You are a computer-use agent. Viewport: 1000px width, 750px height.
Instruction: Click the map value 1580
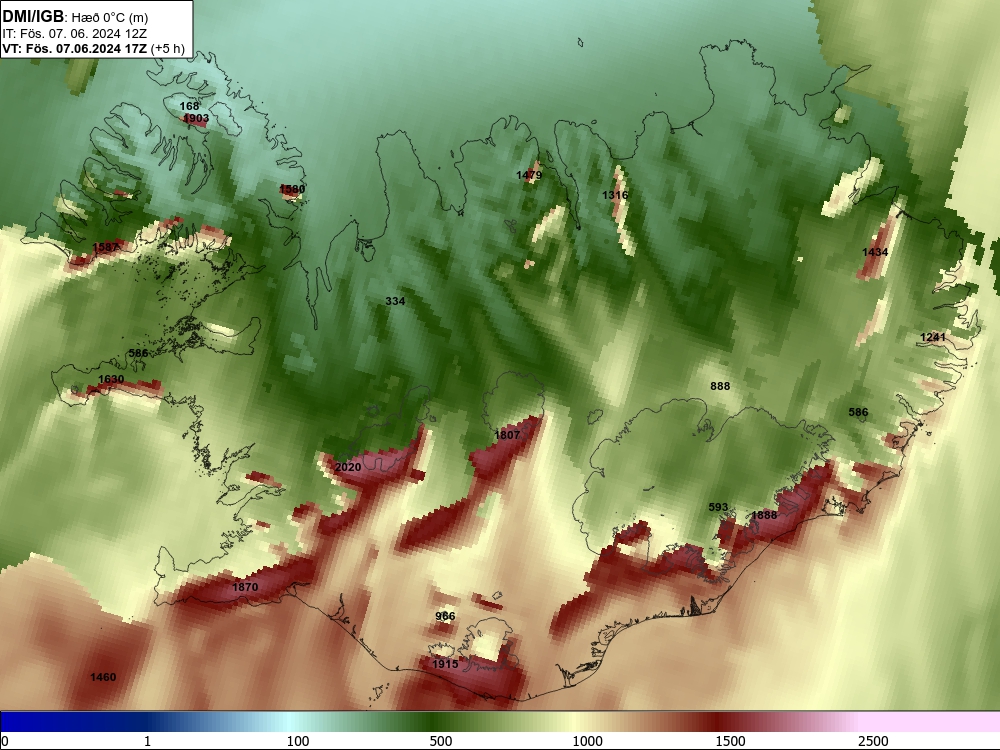[x=292, y=189]
